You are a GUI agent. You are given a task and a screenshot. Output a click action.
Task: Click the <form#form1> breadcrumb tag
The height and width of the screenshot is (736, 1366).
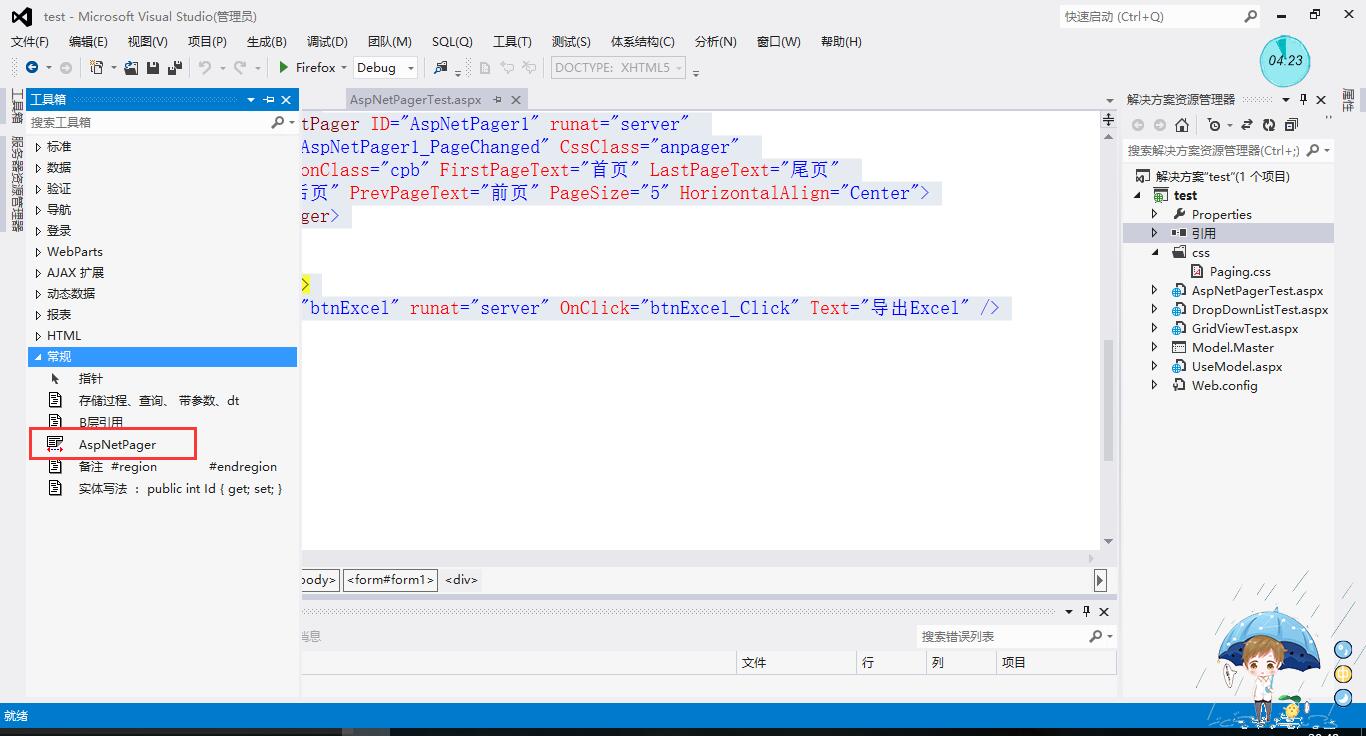391,579
